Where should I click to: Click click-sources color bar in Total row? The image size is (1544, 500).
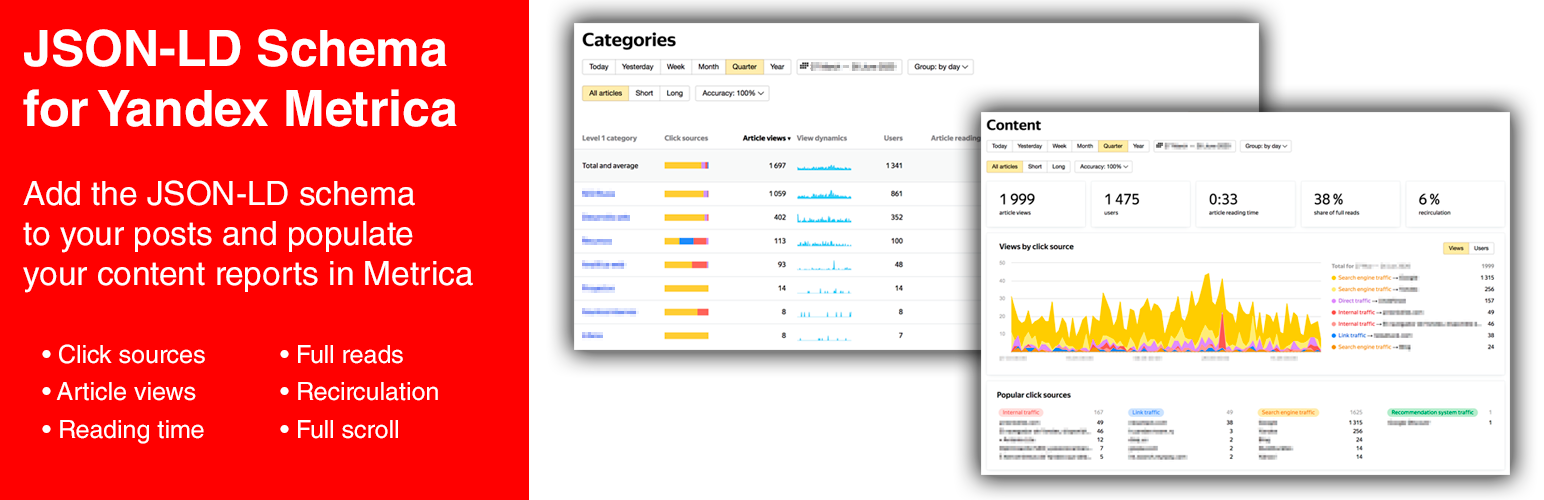point(686,165)
